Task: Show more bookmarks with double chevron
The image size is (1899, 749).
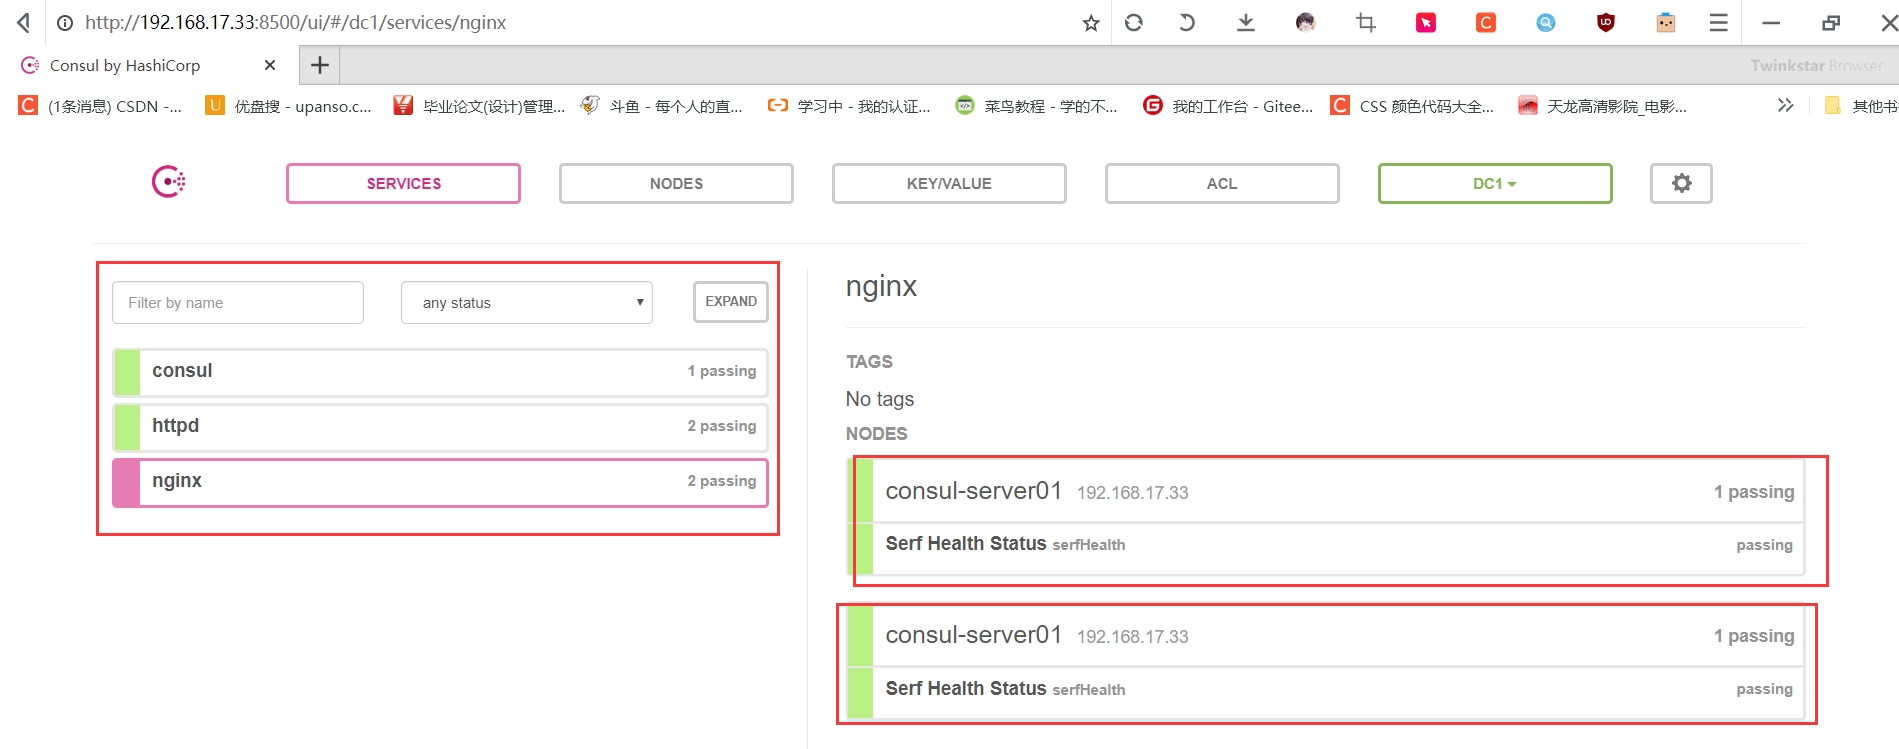Action: pyautogui.click(x=1785, y=105)
